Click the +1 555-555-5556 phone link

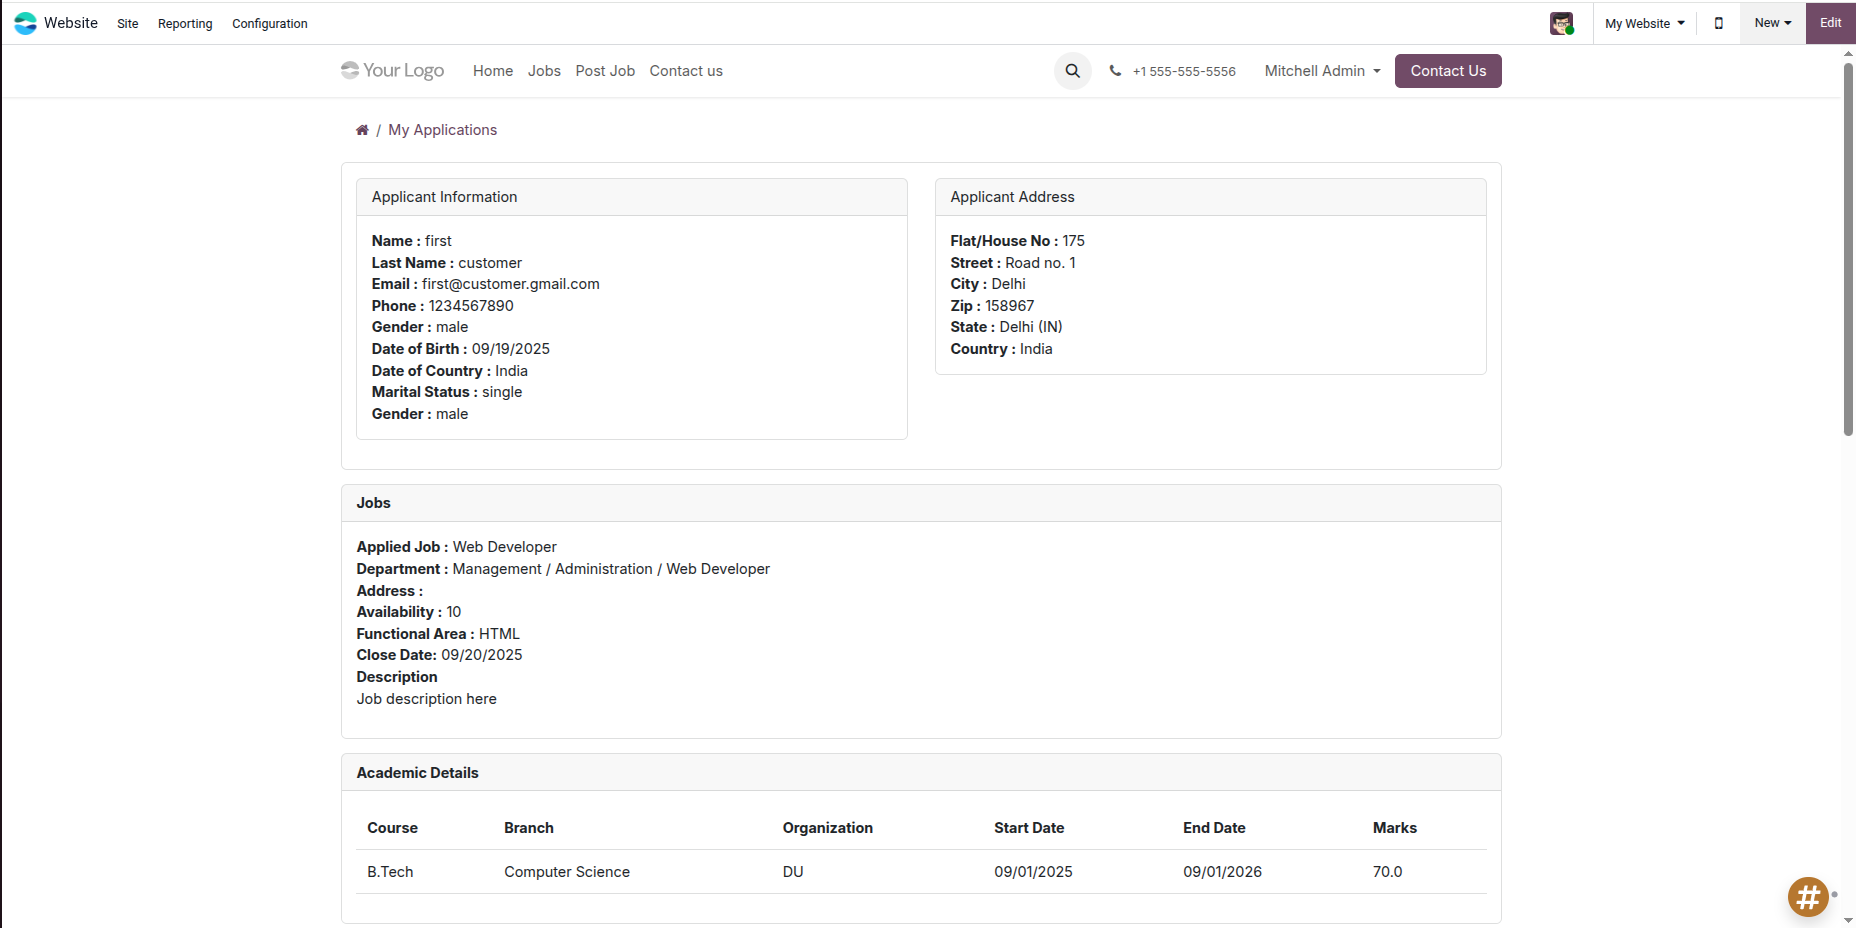pyautogui.click(x=1184, y=72)
